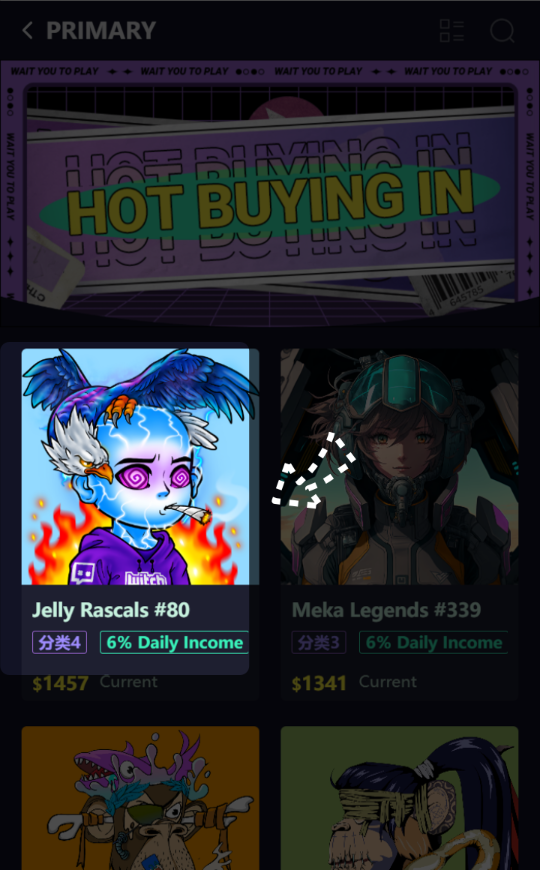Open the HOT BUYING IN banner
The width and height of the screenshot is (540, 870).
[x=270, y=193]
